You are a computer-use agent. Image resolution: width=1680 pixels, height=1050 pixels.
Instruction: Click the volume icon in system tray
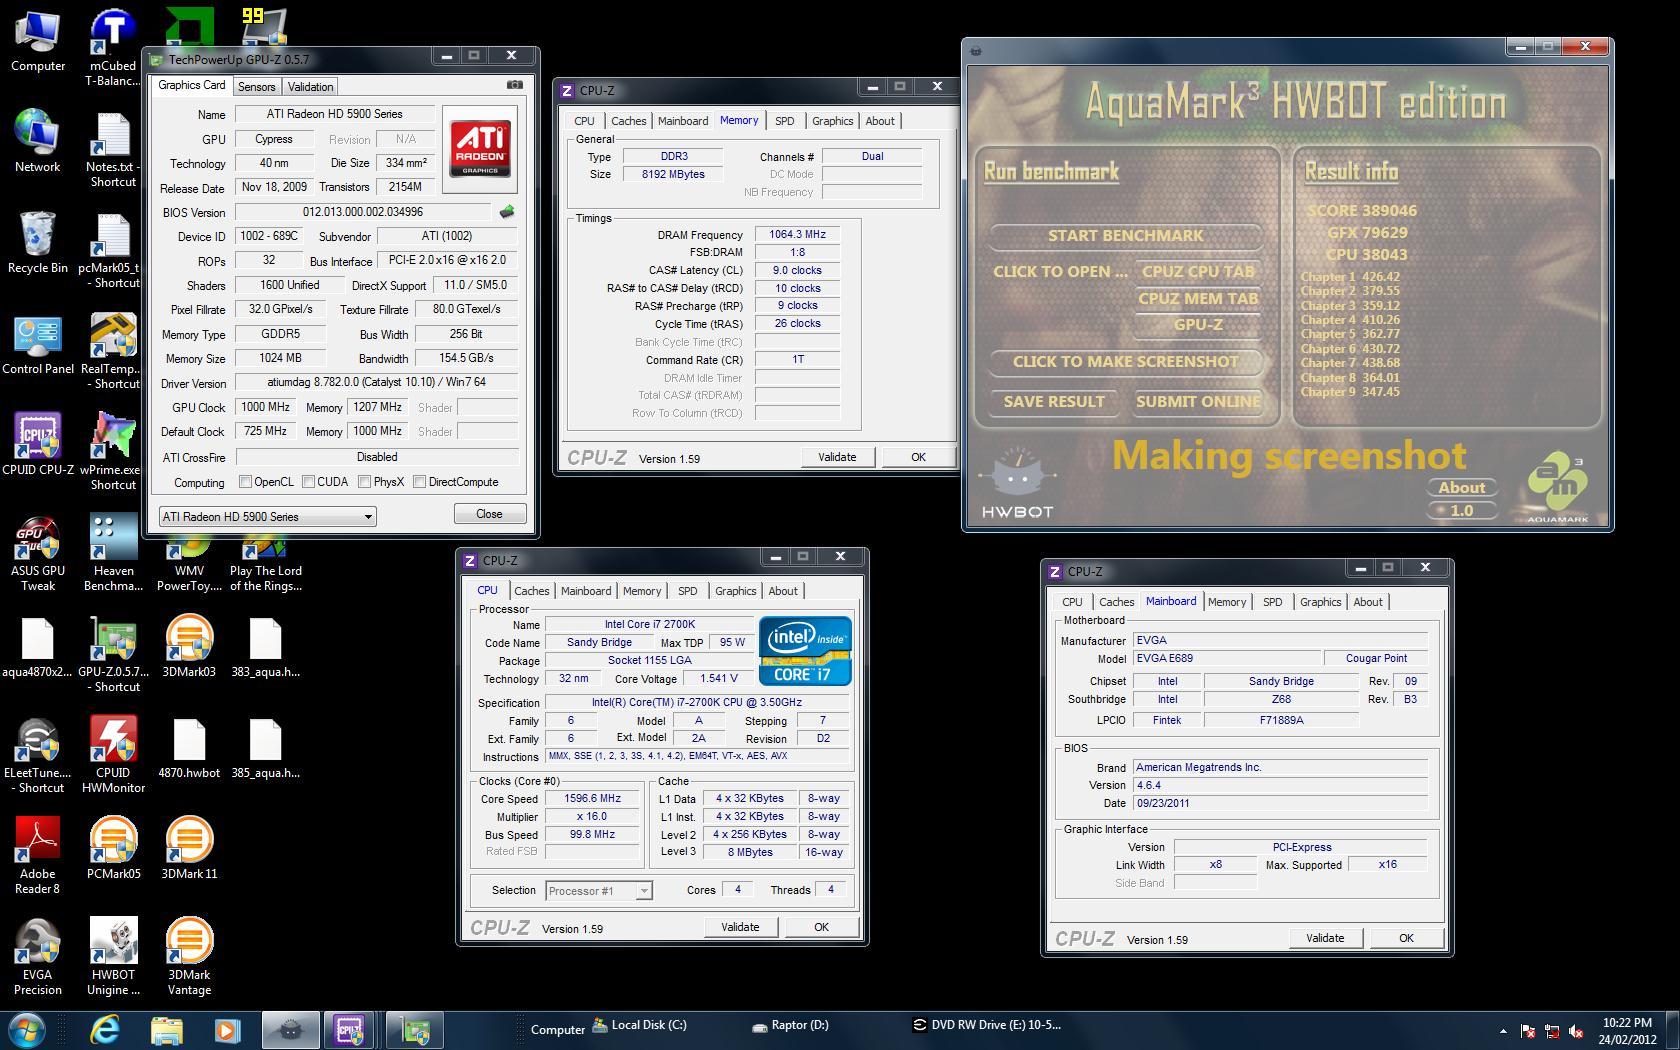tap(1576, 1031)
